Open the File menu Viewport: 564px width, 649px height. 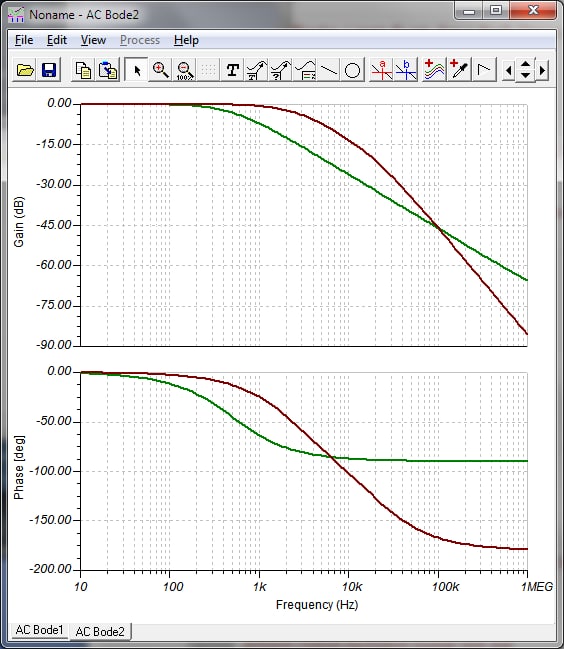[x=24, y=40]
